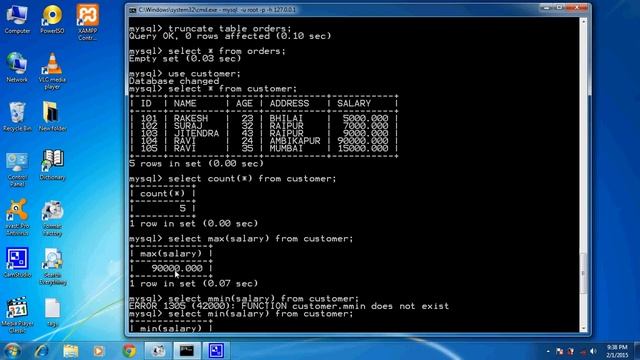Open the clock showing 9:38 PM
This screenshot has height=360, width=640.
click(x=617, y=351)
